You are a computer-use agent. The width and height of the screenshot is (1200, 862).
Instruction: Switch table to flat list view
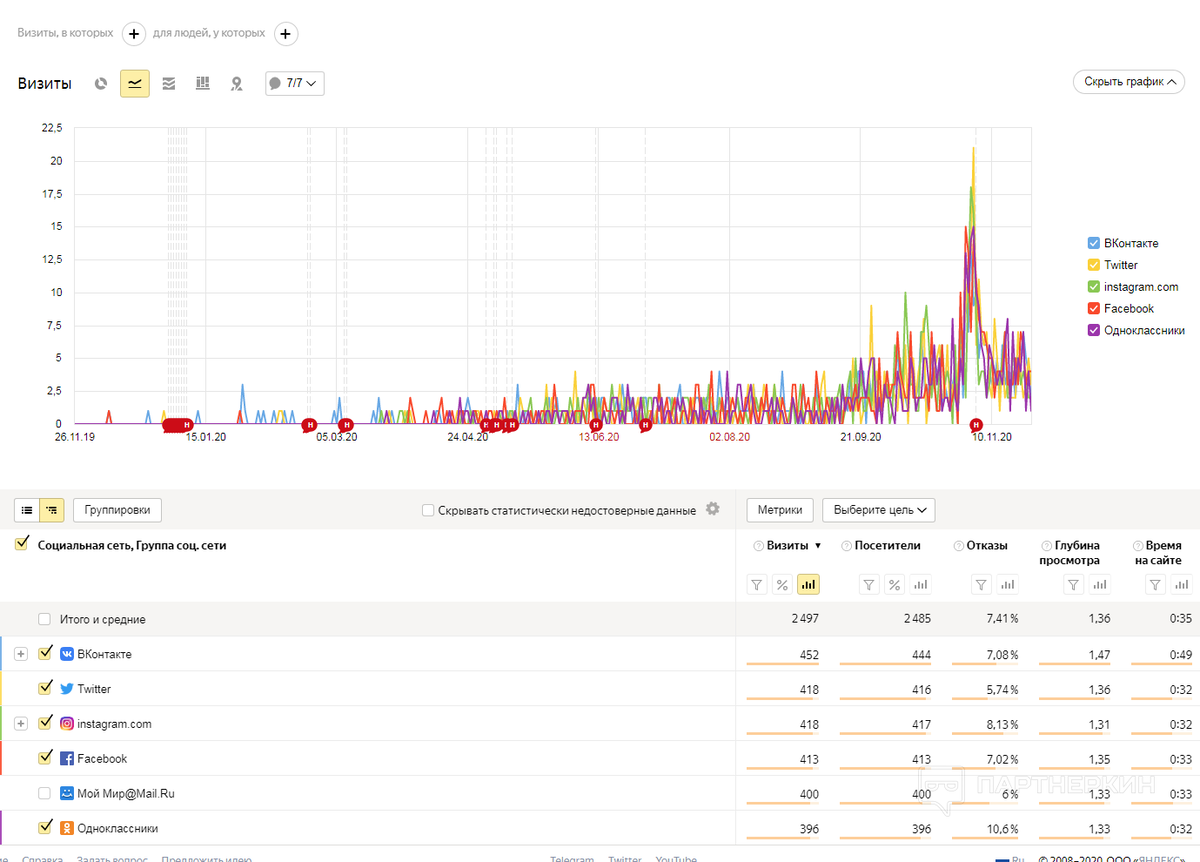(27, 510)
